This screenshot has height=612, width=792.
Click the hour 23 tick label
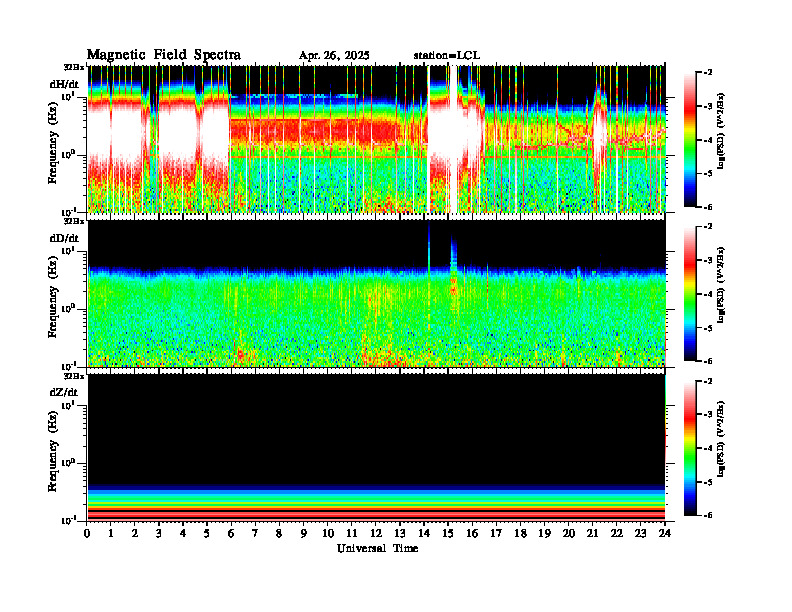click(x=641, y=534)
